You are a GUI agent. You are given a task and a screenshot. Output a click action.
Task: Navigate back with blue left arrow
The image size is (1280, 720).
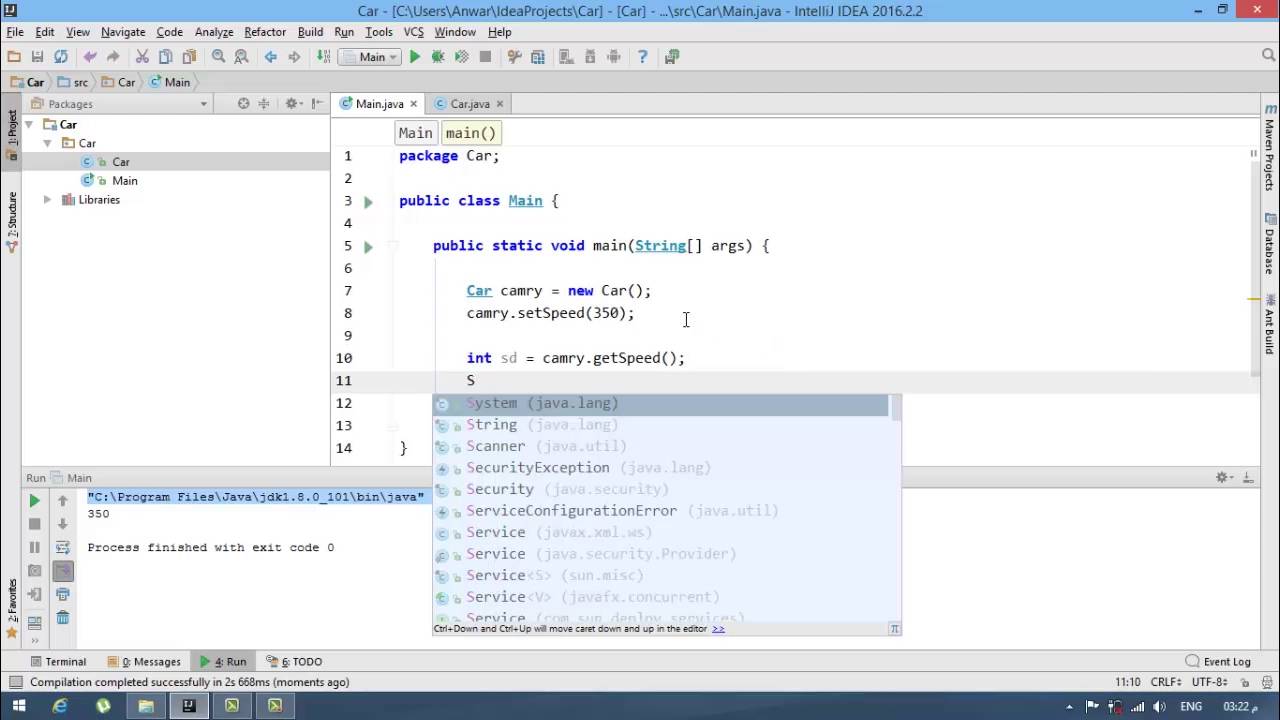point(270,57)
